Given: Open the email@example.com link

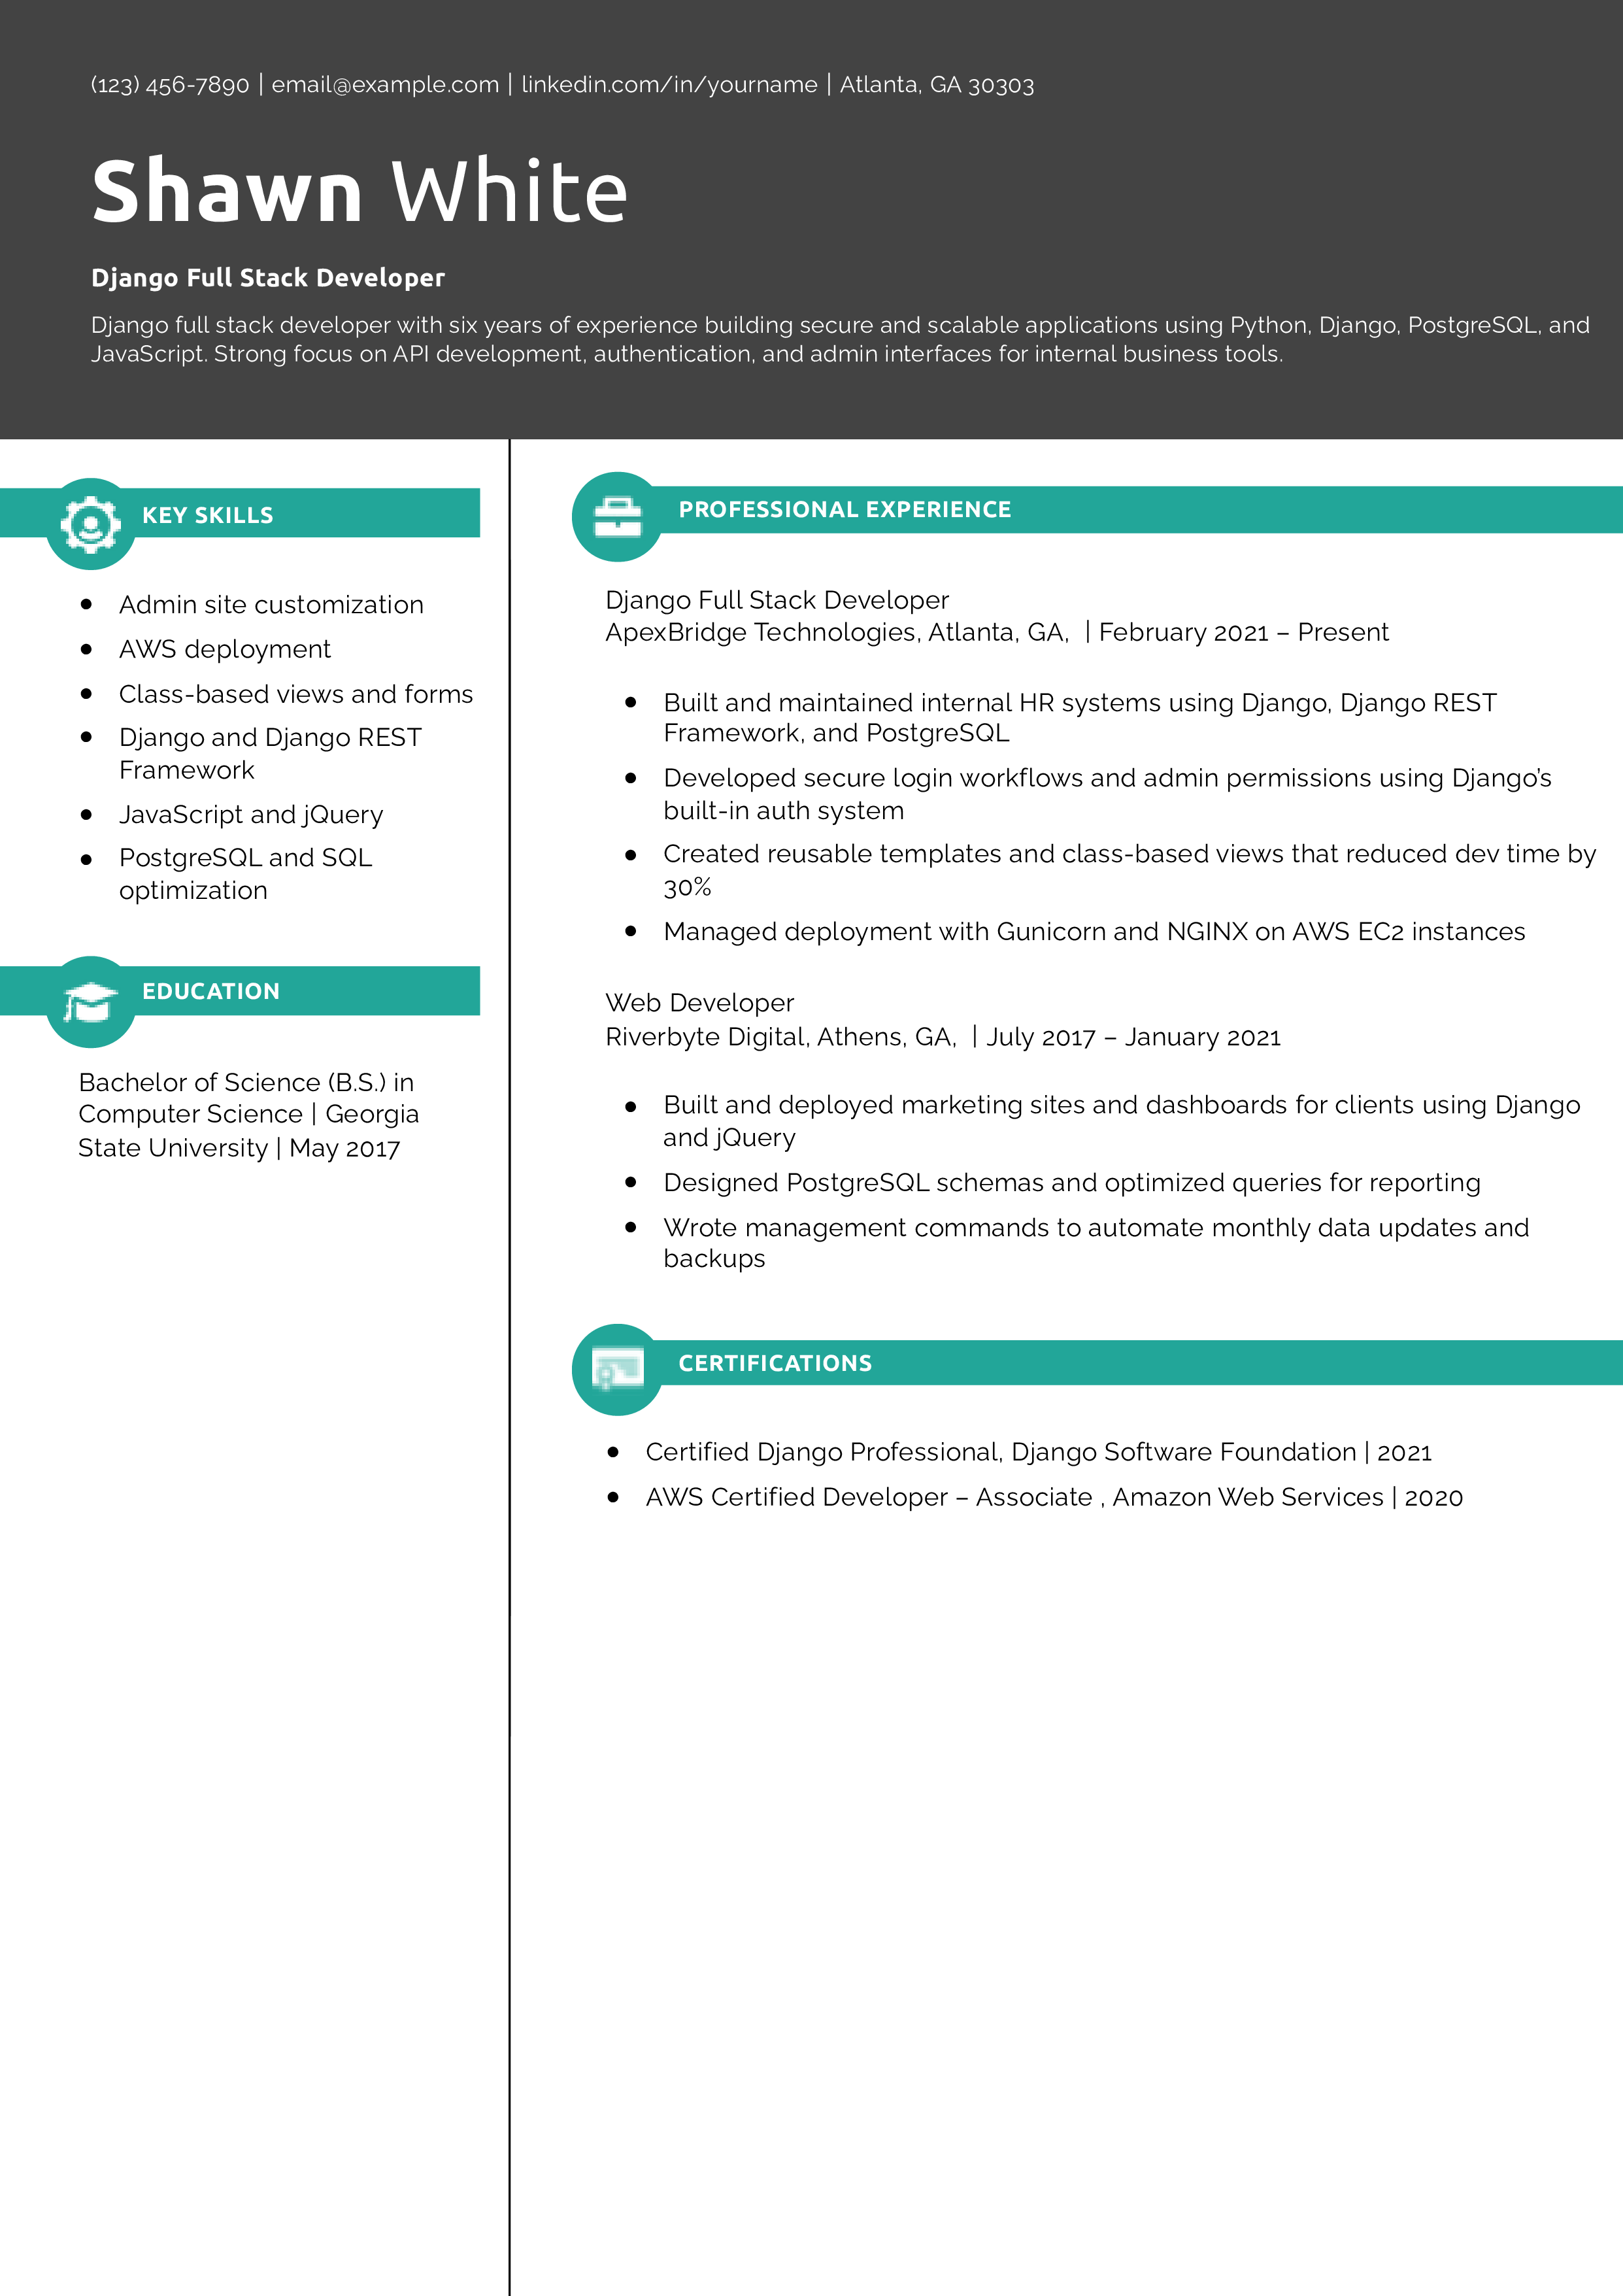Looking at the screenshot, I should pyautogui.click(x=385, y=85).
